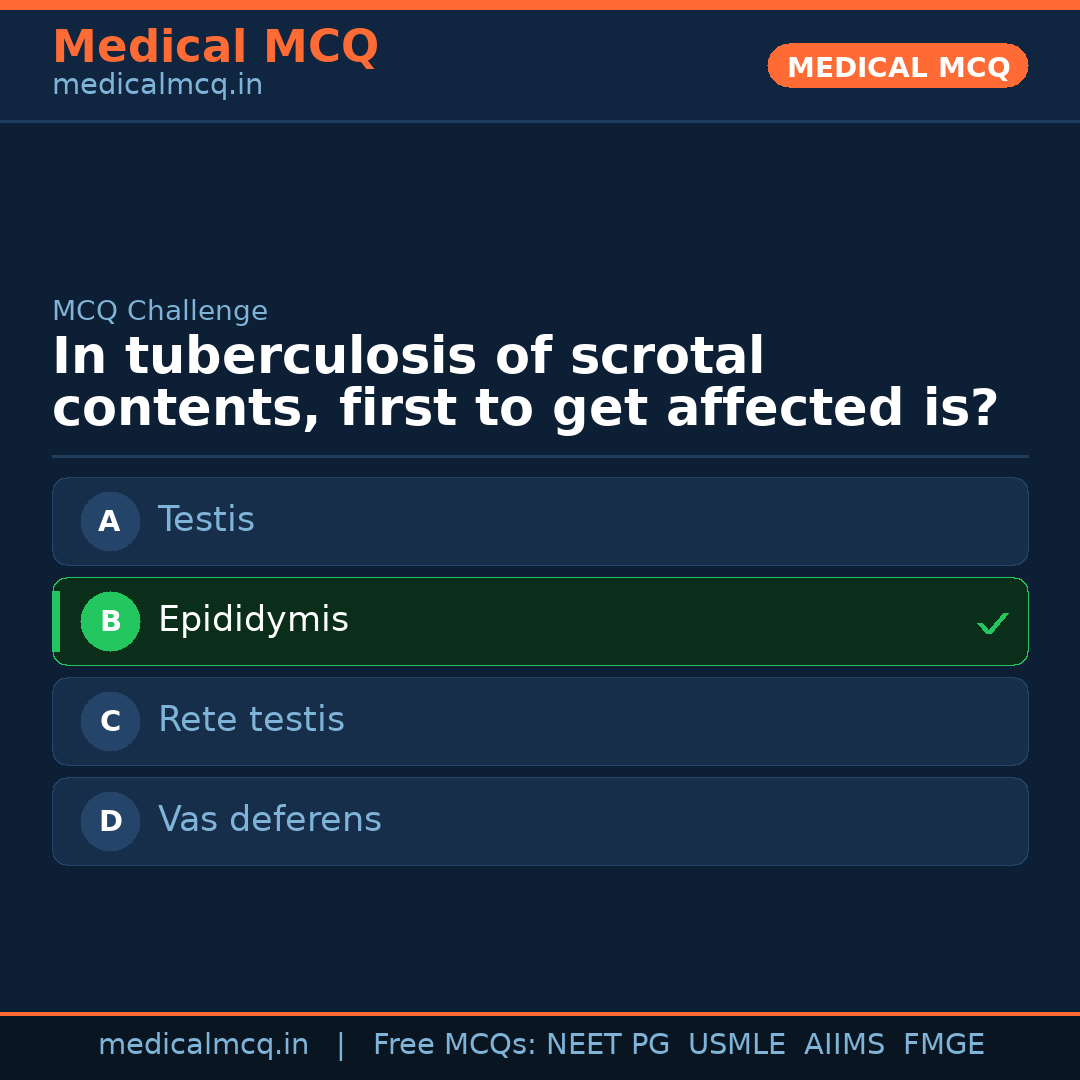Open the medicalmcq.in link in the footer
Image resolution: width=1080 pixels, height=1080 pixels.
203,1045
